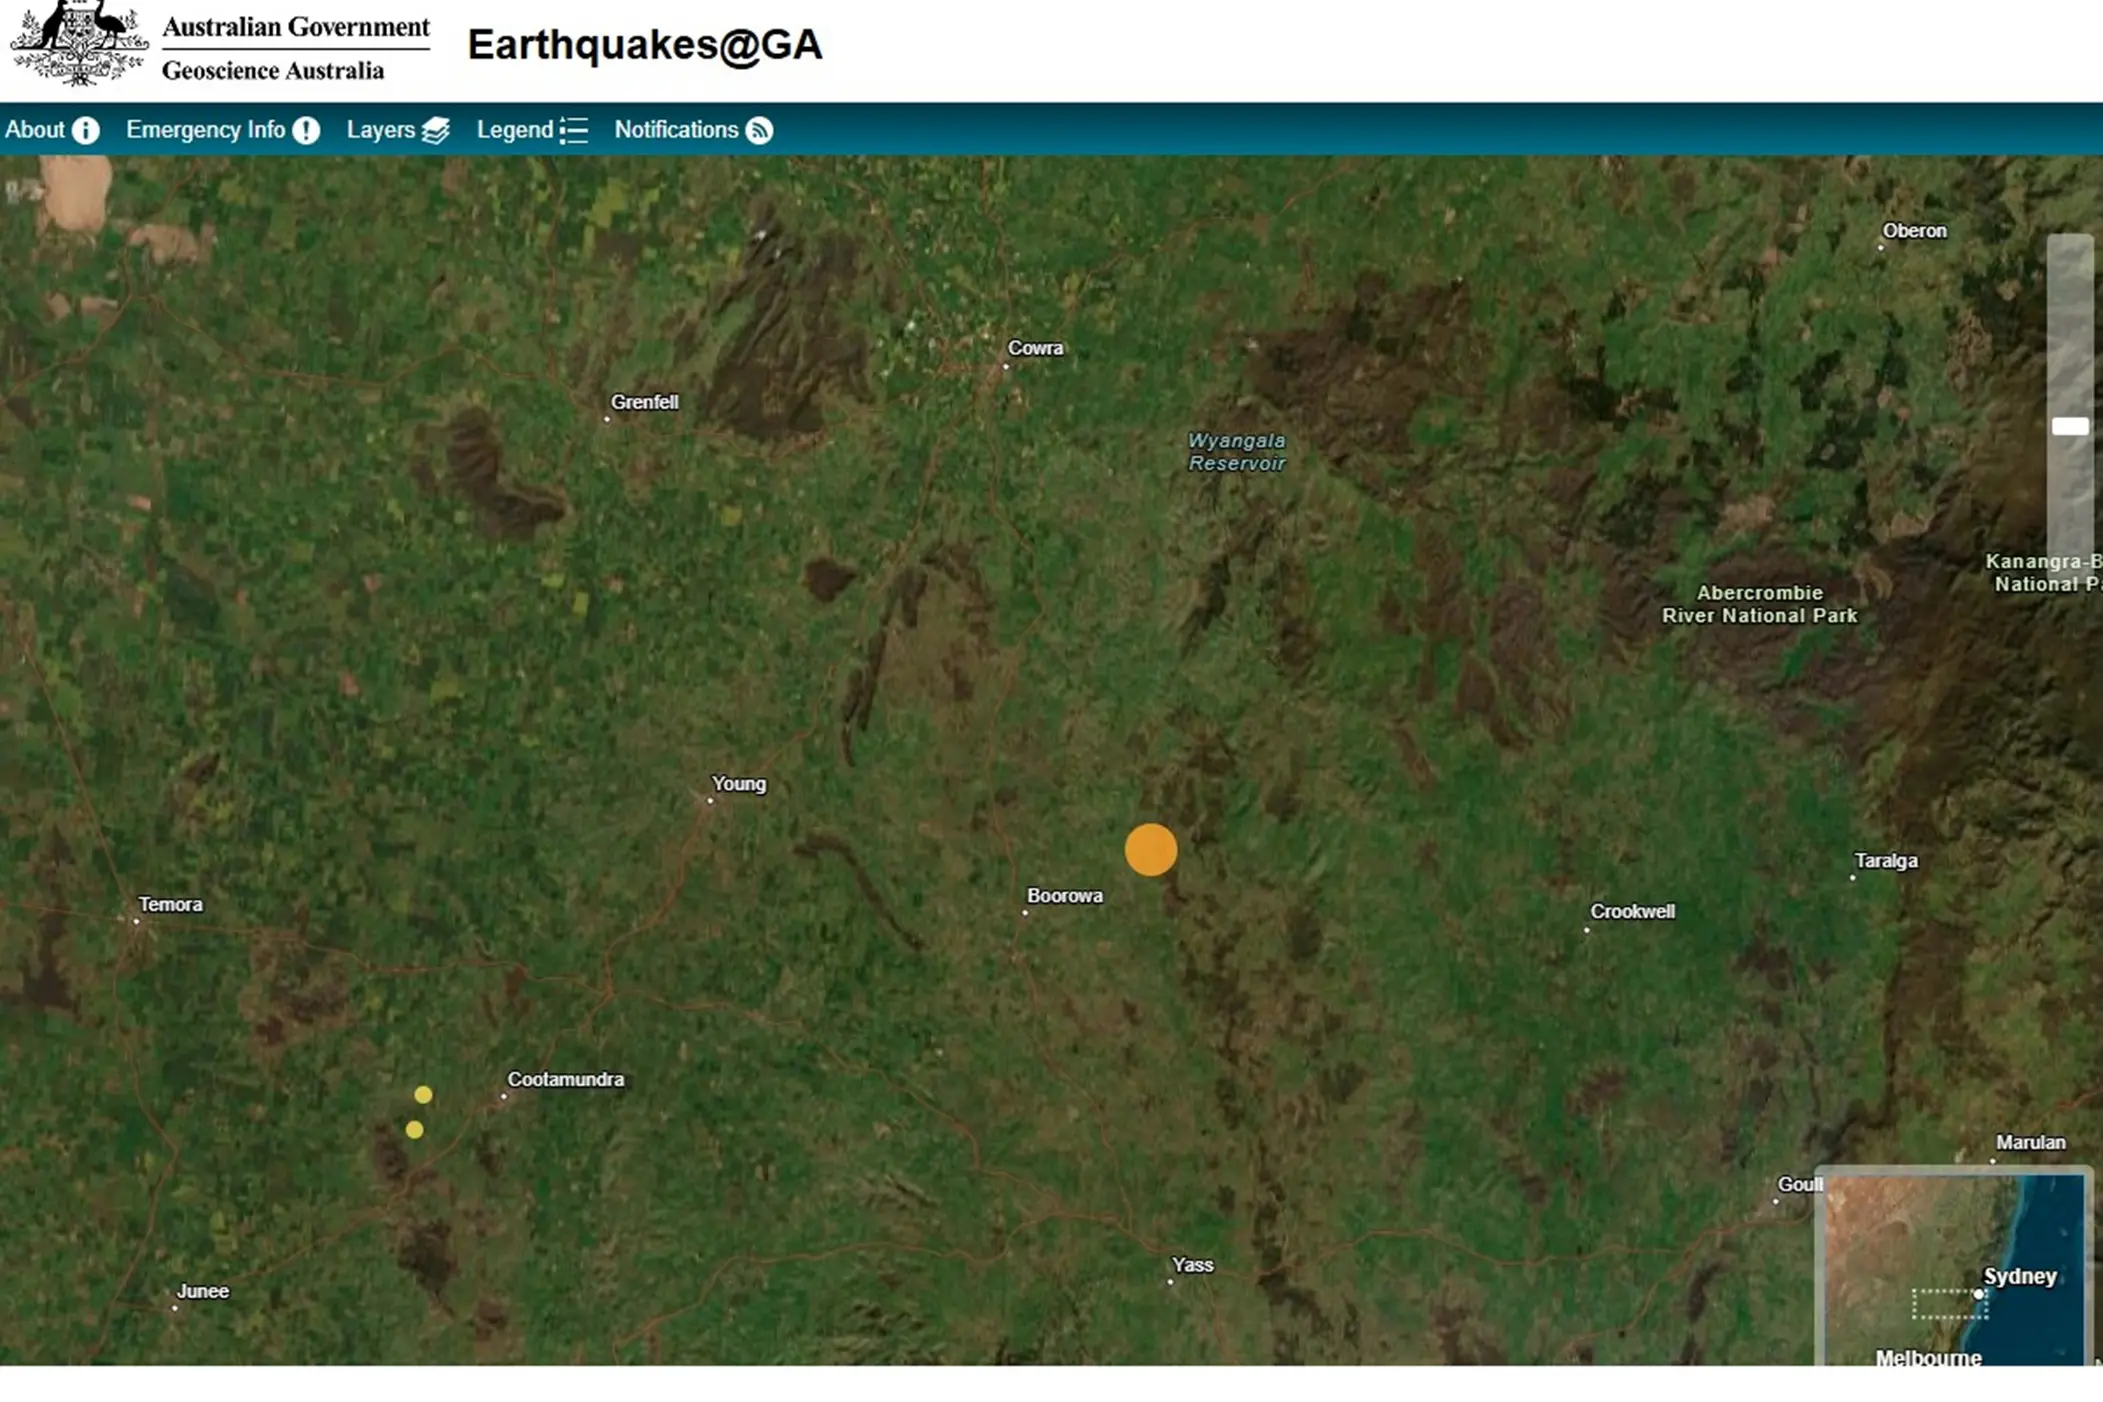Click the info icon next to About
Image resolution: width=2103 pixels, height=1402 pixels.
tap(87, 130)
